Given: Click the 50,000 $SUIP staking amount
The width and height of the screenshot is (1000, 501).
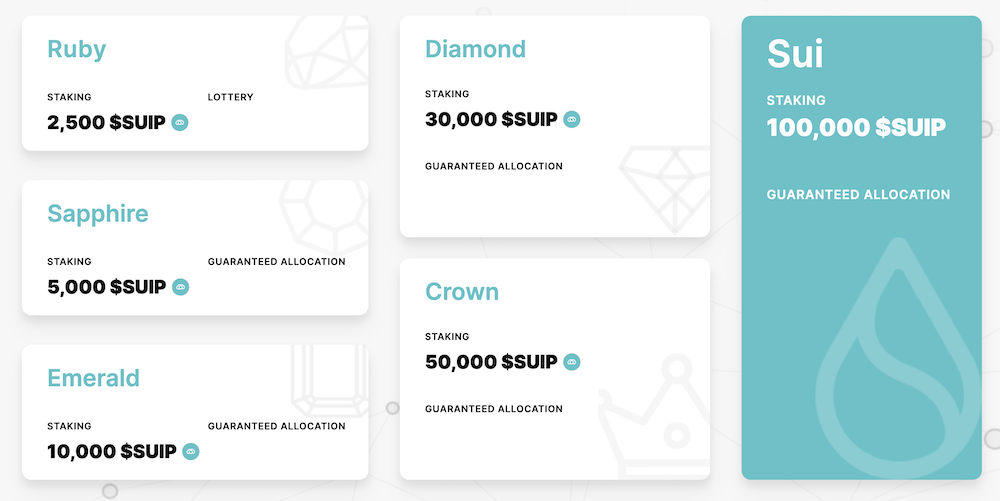Looking at the screenshot, I should (x=491, y=362).
